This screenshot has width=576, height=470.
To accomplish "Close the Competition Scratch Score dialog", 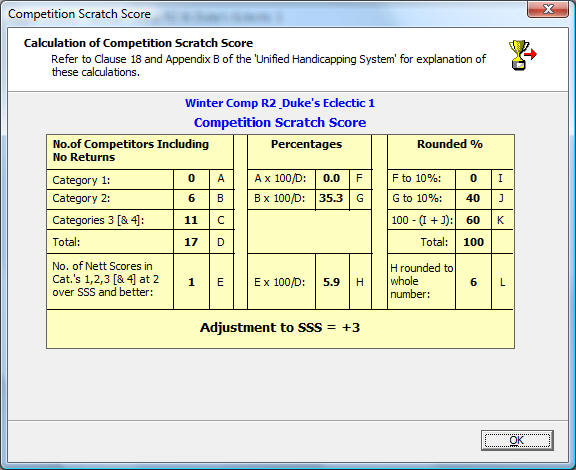I will coord(548,9).
